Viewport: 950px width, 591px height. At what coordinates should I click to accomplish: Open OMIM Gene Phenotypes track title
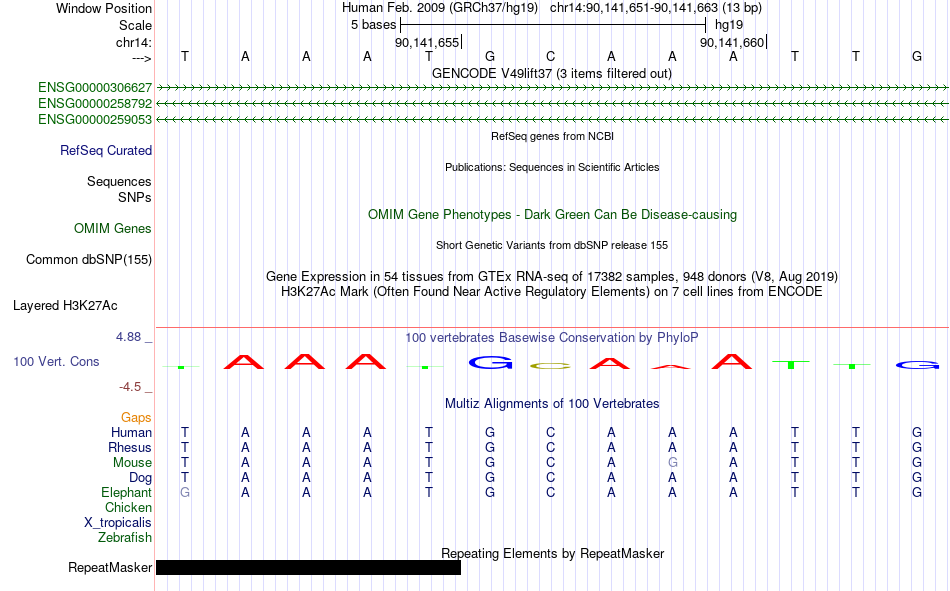point(553,215)
